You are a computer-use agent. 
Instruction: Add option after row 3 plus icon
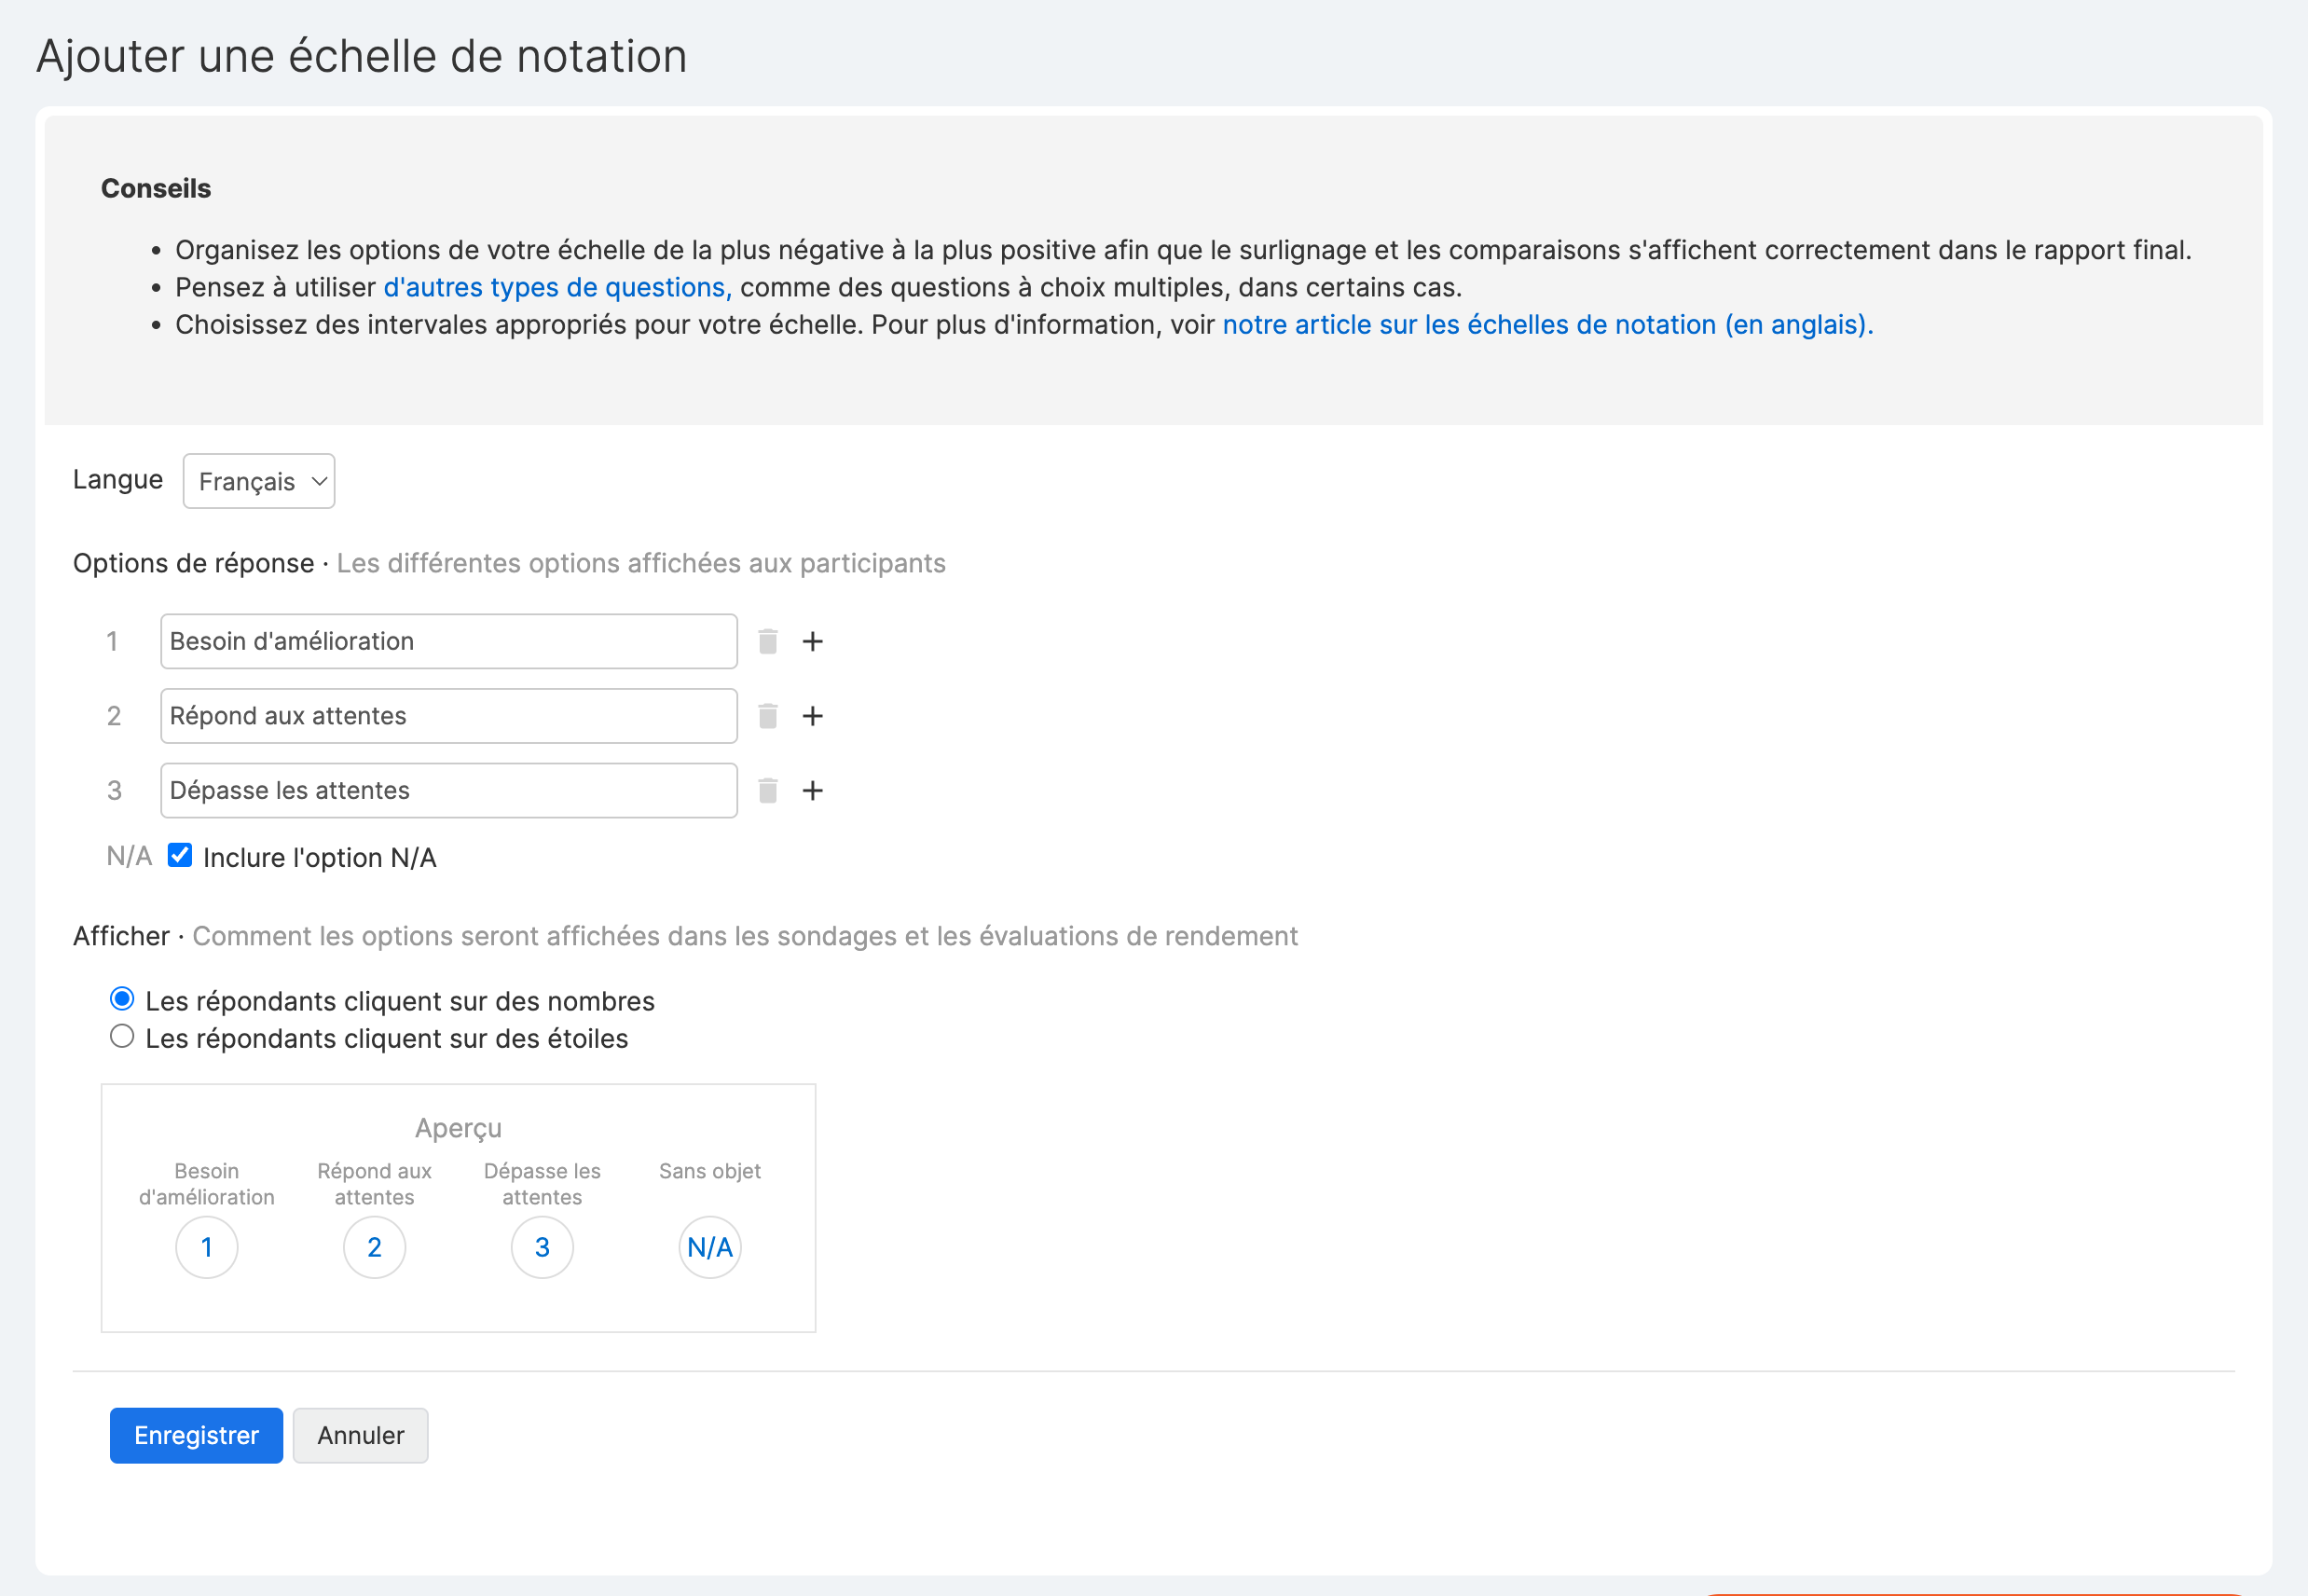pos(812,791)
